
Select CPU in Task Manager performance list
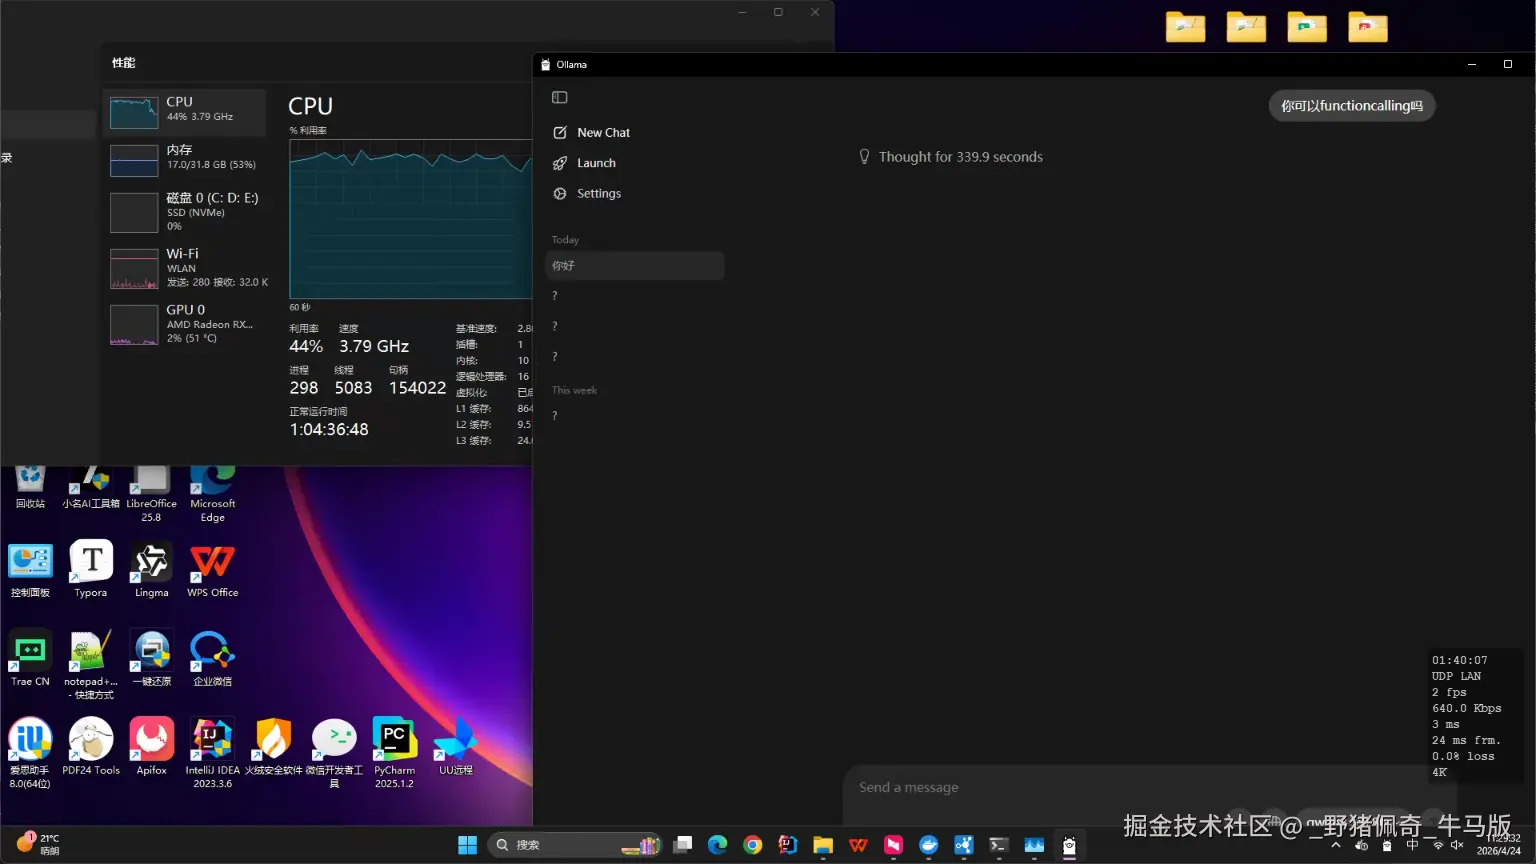(x=185, y=111)
